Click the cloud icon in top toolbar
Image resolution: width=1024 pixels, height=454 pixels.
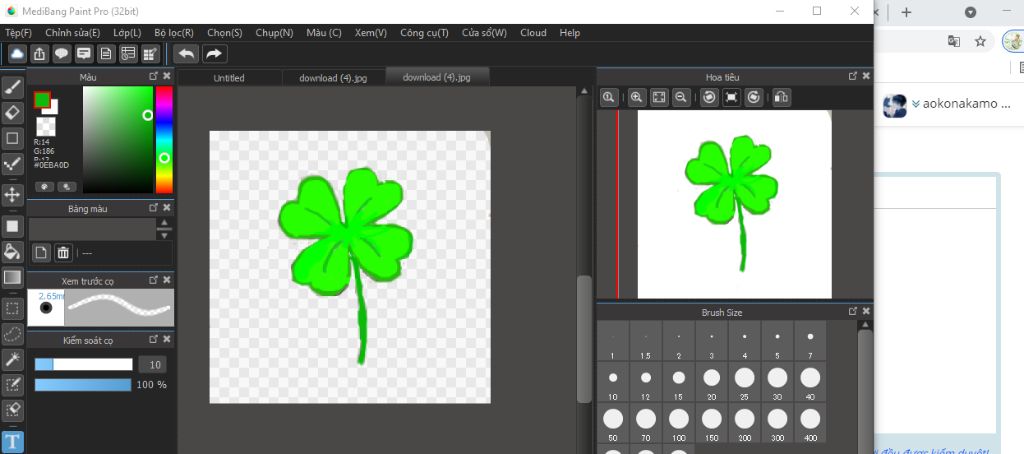point(18,54)
